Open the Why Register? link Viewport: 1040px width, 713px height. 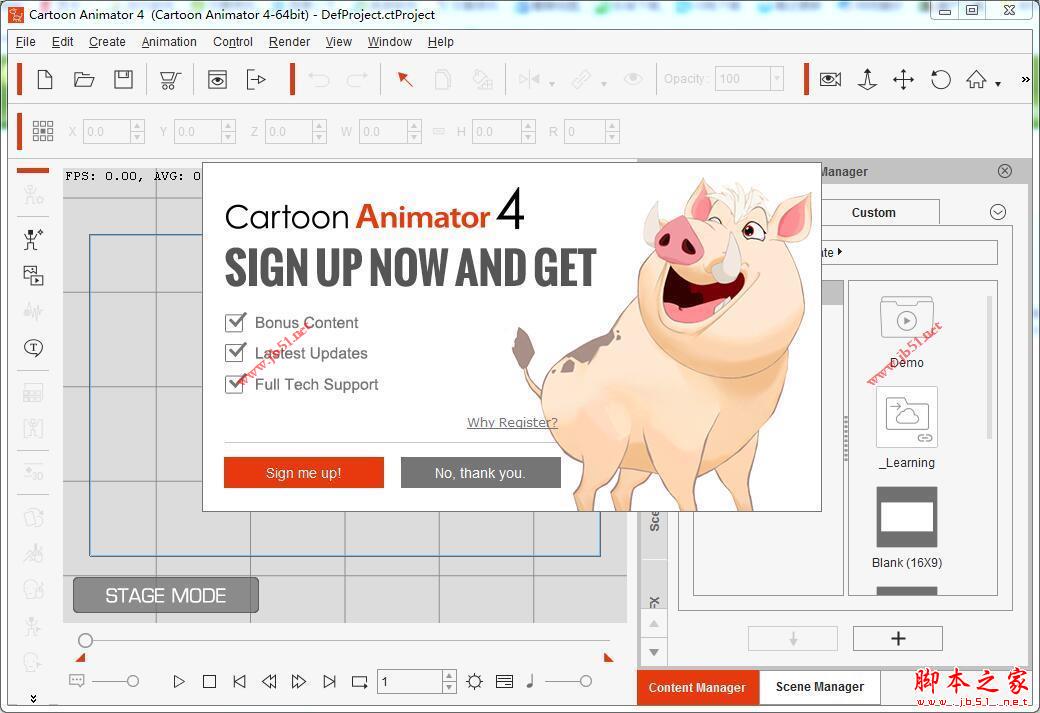tap(512, 422)
